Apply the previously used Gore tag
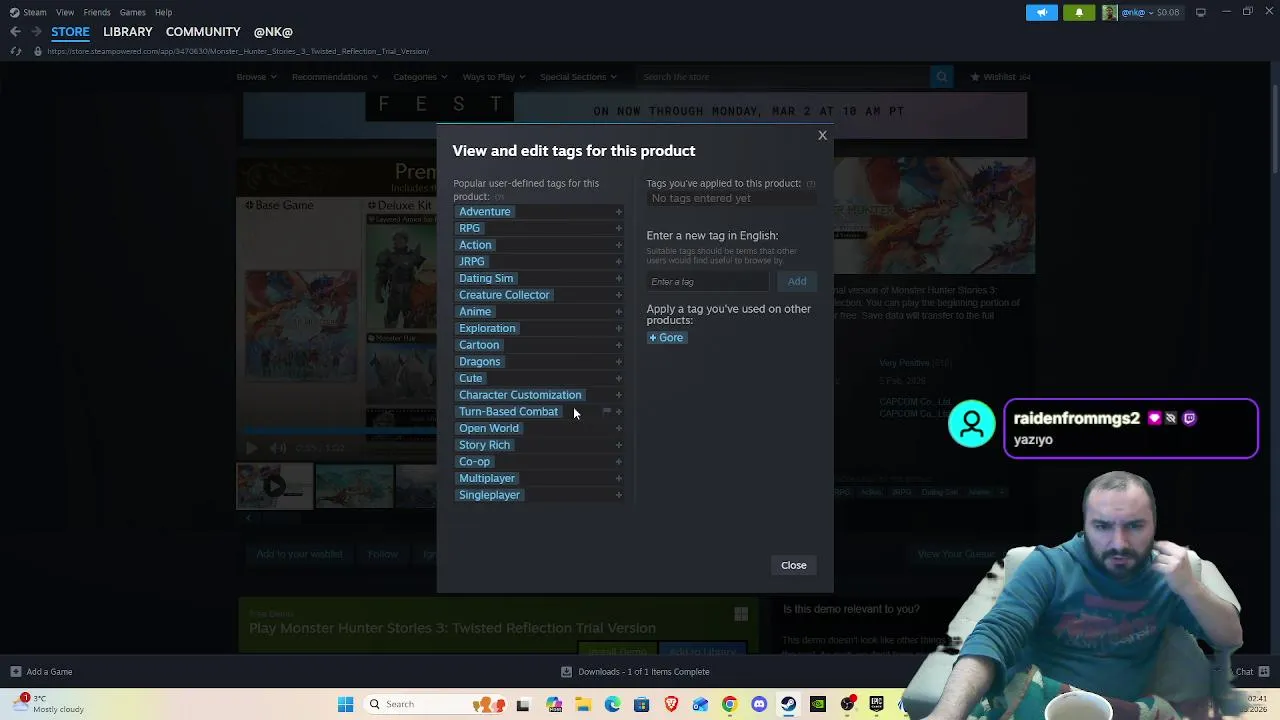Image resolution: width=1280 pixels, height=720 pixels. coord(666,338)
